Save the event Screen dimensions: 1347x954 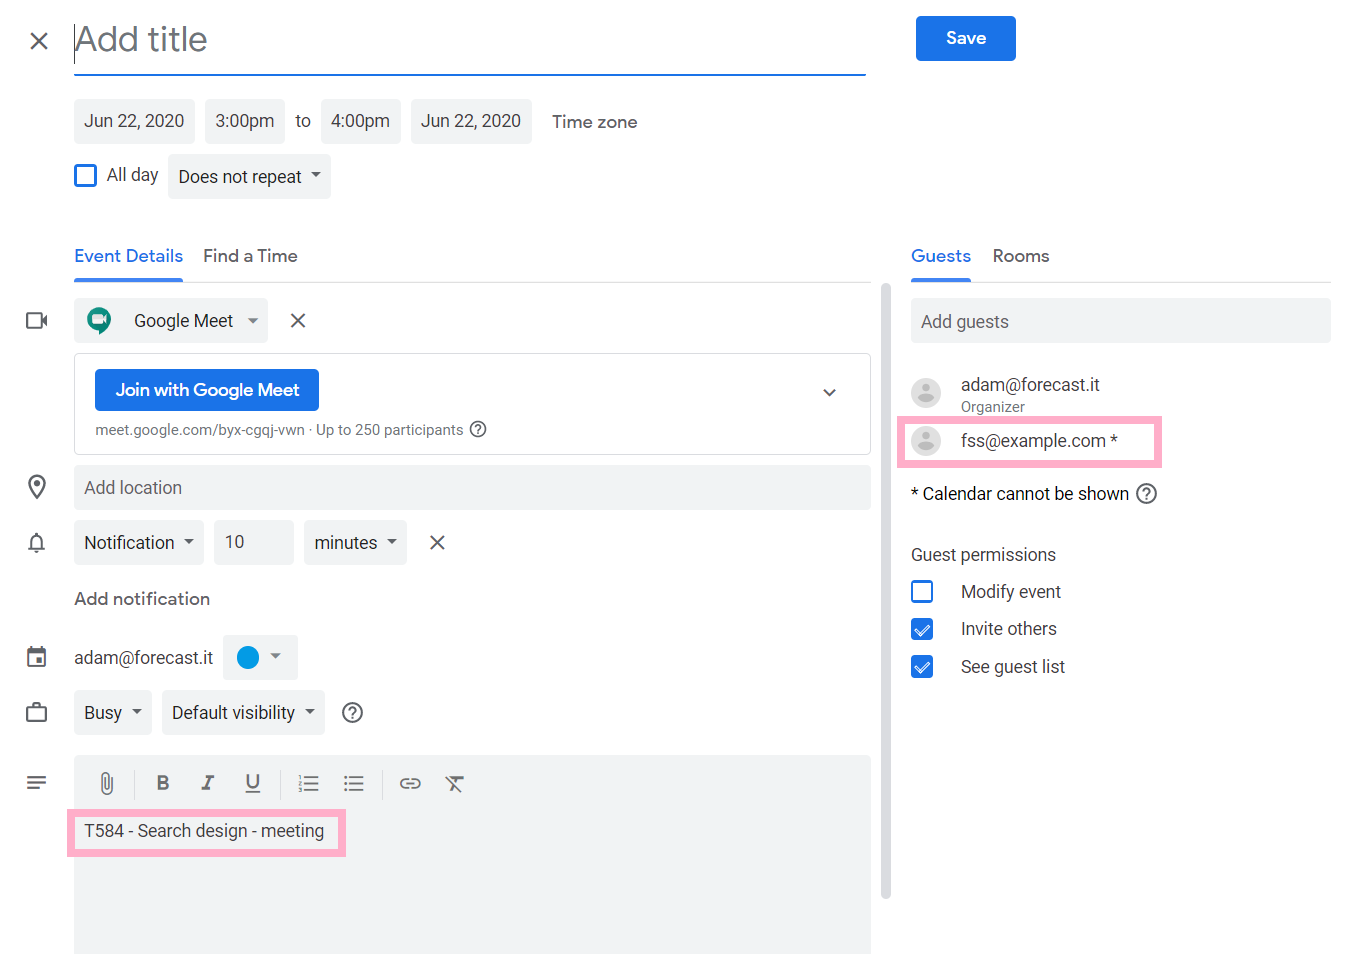[966, 38]
